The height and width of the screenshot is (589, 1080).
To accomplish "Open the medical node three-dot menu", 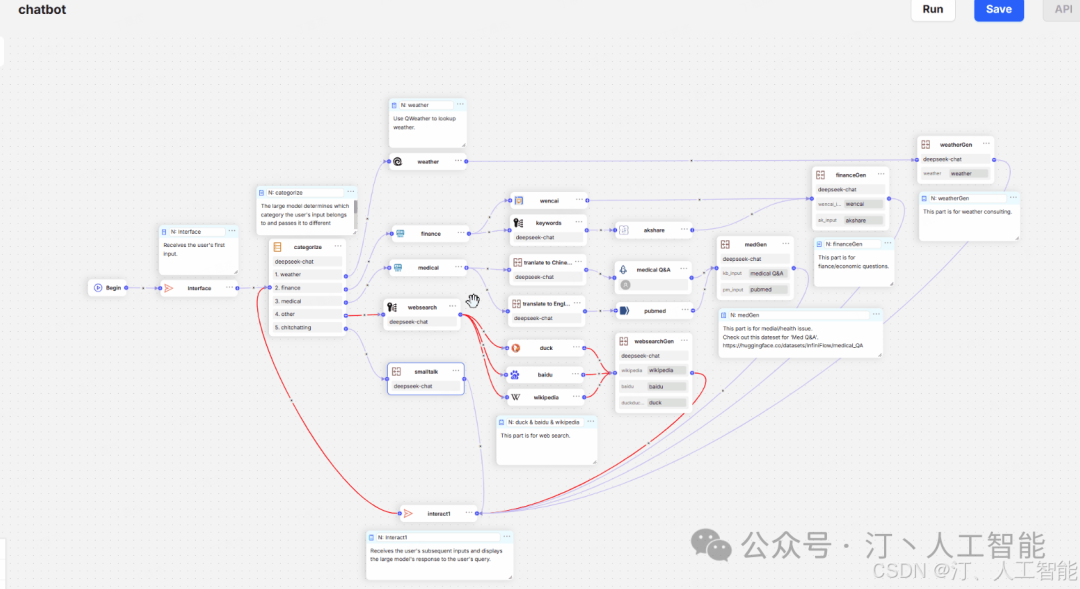I will click(x=458, y=267).
